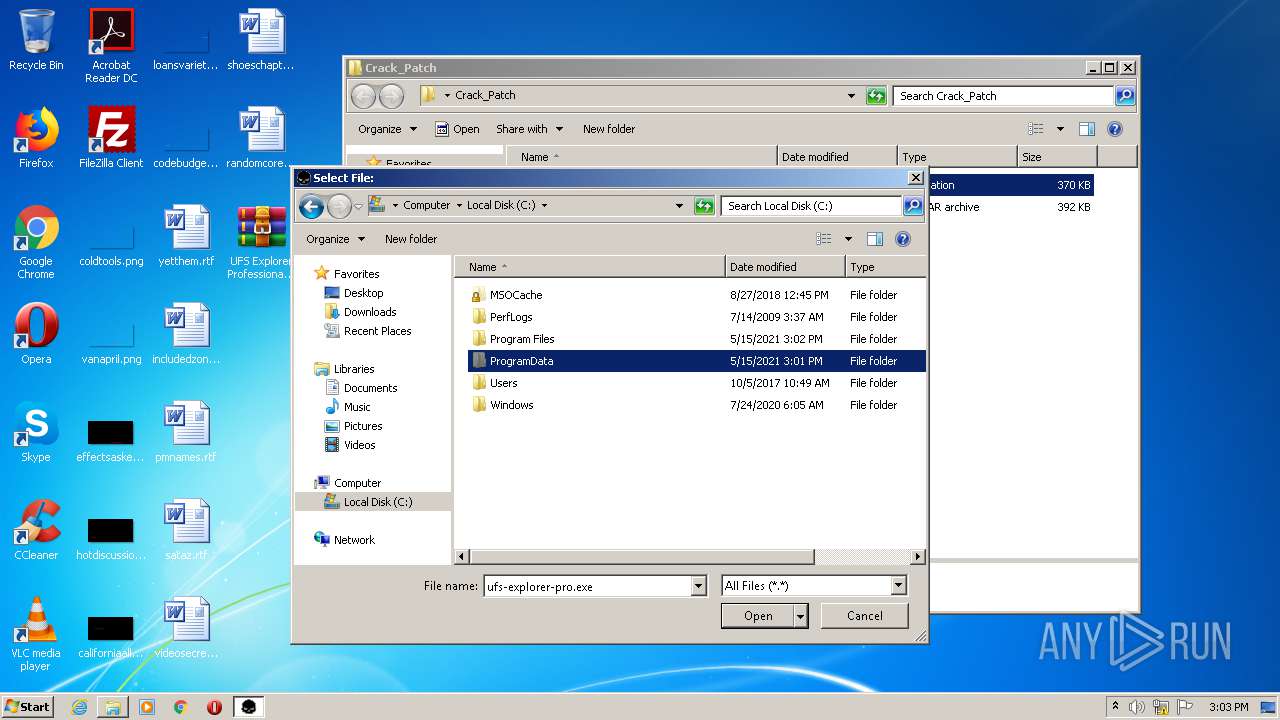Click refresh button in Select File address bar
1280x720 pixels.
click(704, 206)
